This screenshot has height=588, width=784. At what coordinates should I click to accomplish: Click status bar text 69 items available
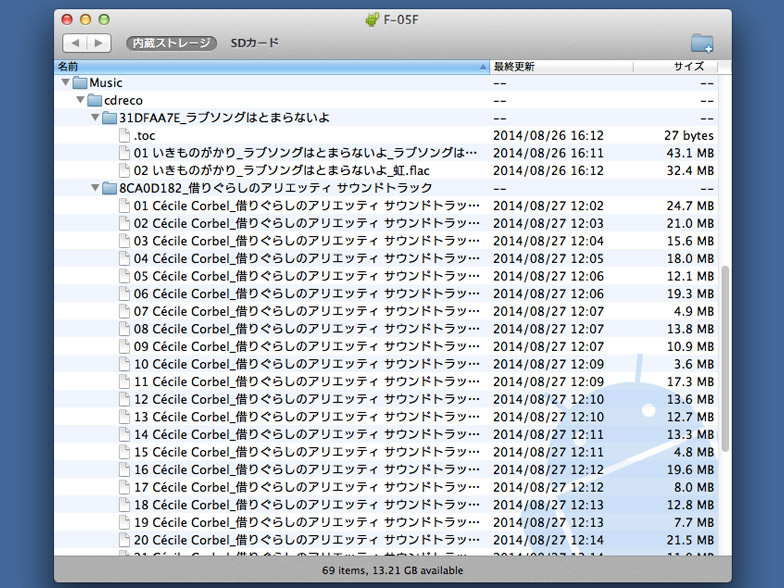tap(392, 570)
